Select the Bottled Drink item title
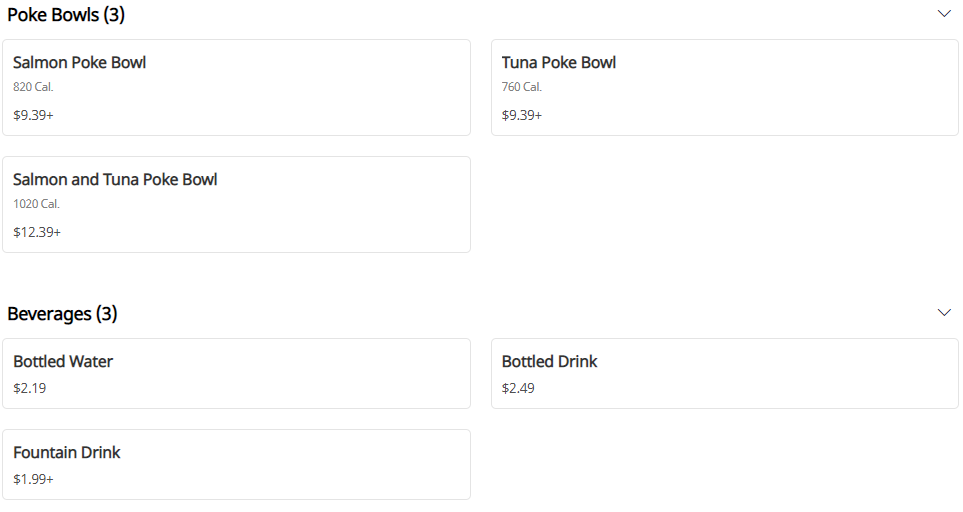The width and height of the screenshot is (963, 512). (x=549, y=362)
